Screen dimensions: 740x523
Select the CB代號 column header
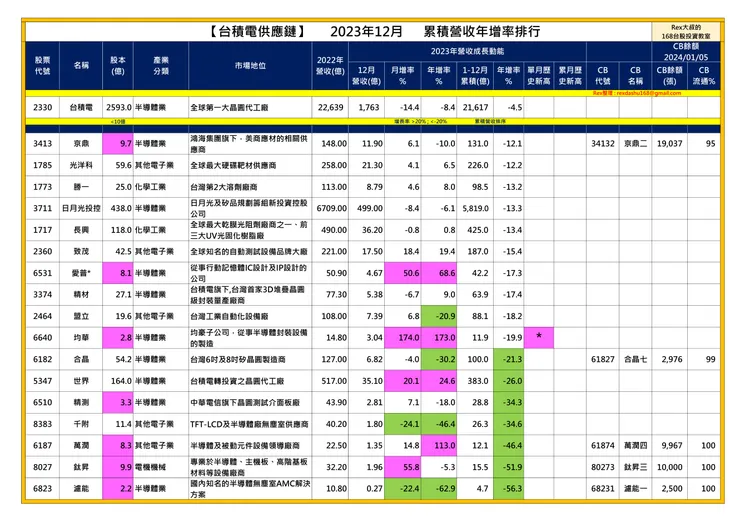coord(603,76)
